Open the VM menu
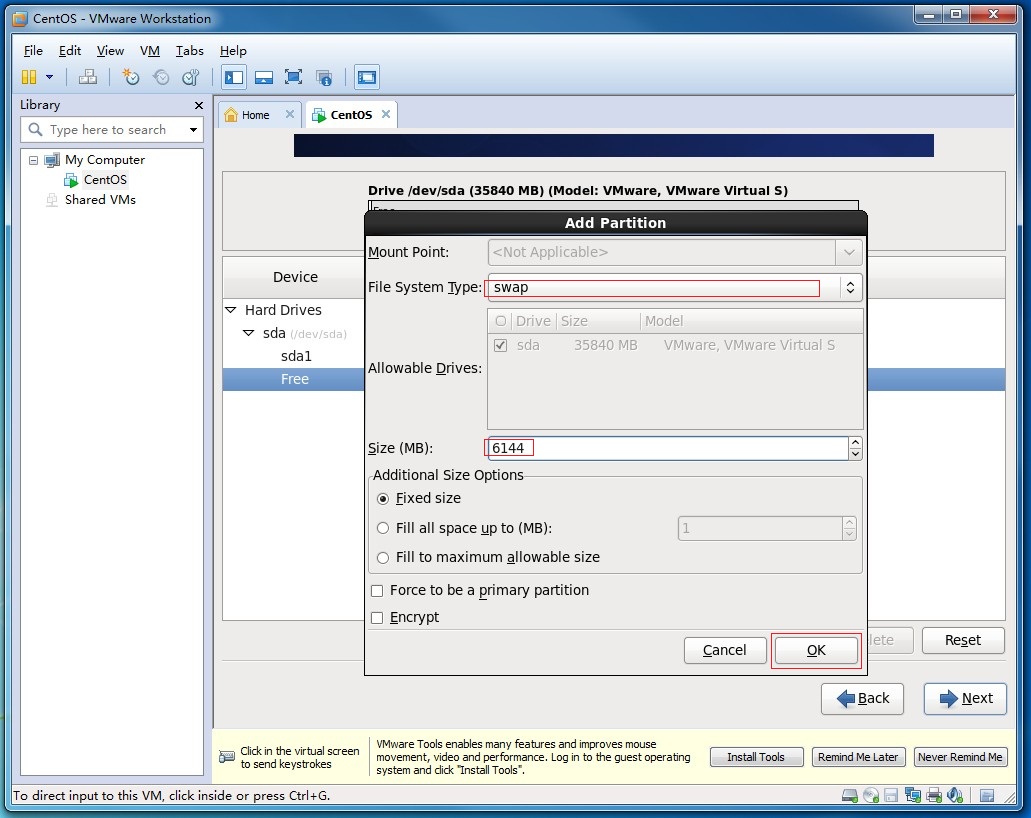Viewport: 1031px width, 818px height. (x=149, y=51)
